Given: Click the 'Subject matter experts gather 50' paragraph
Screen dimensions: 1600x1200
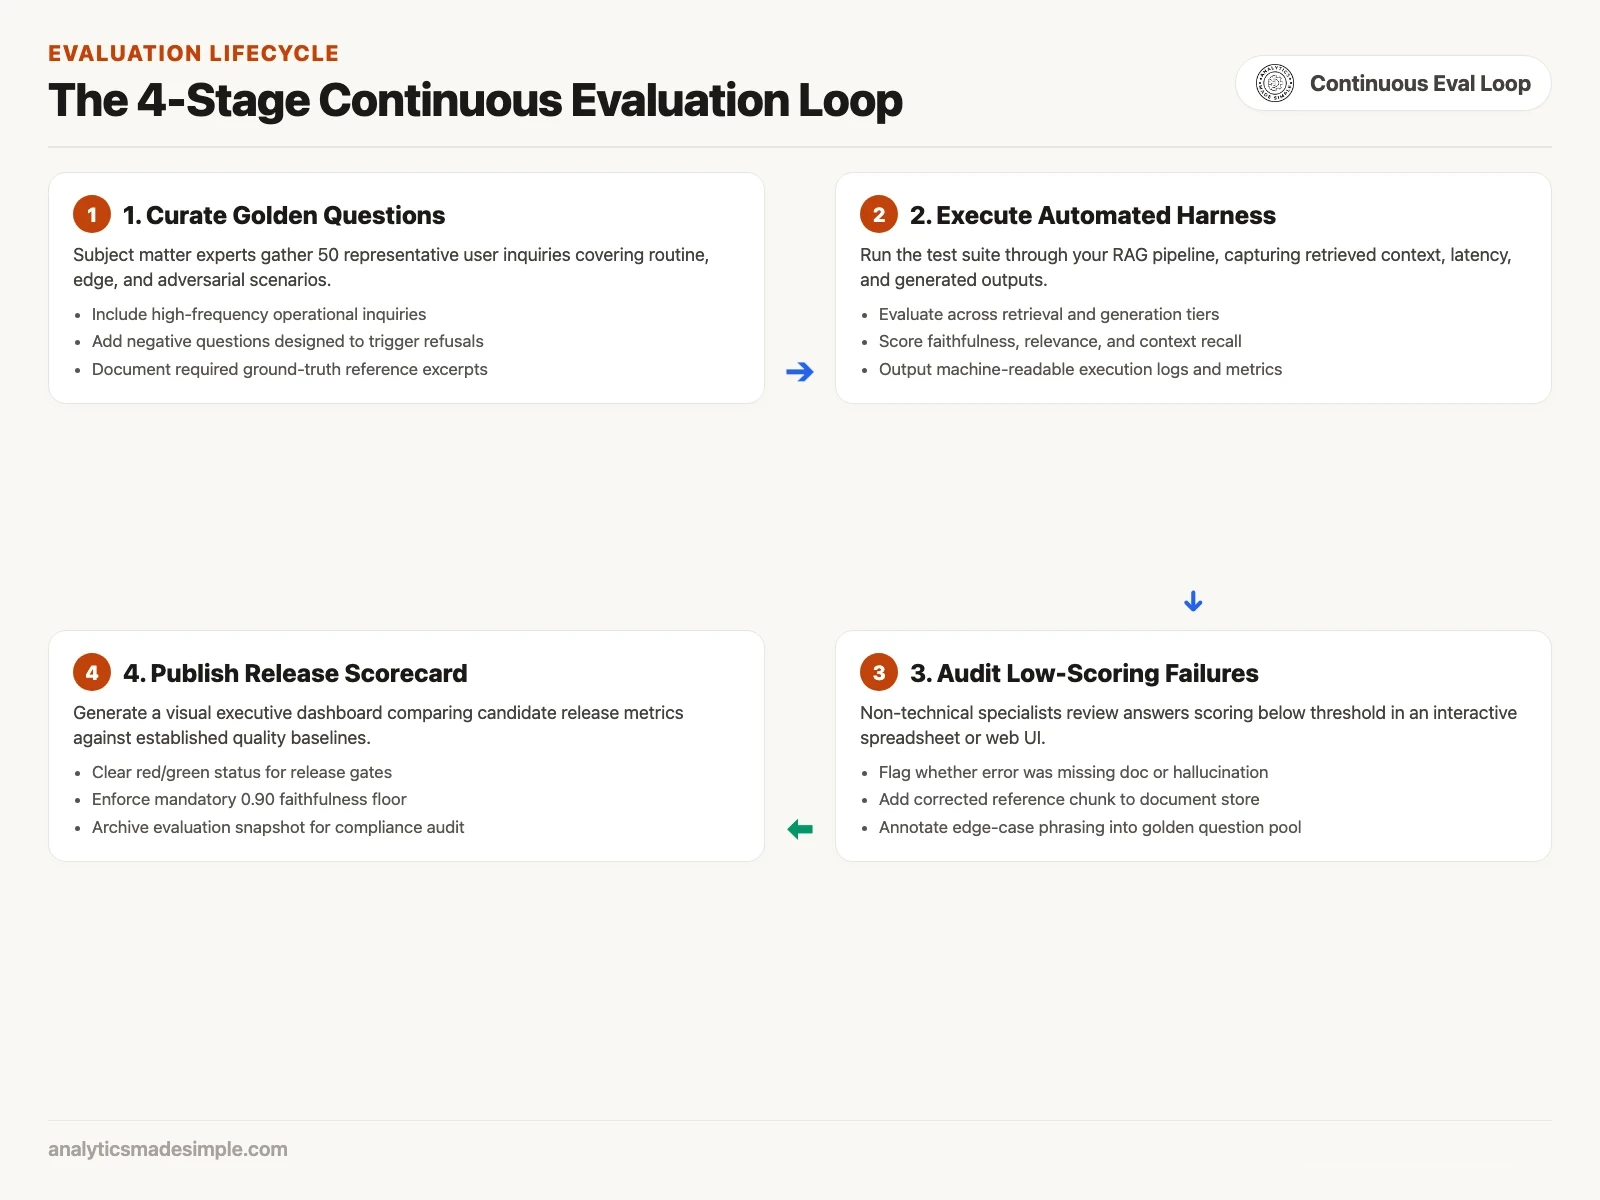Looking at the screenshot, I should [391, 267].
